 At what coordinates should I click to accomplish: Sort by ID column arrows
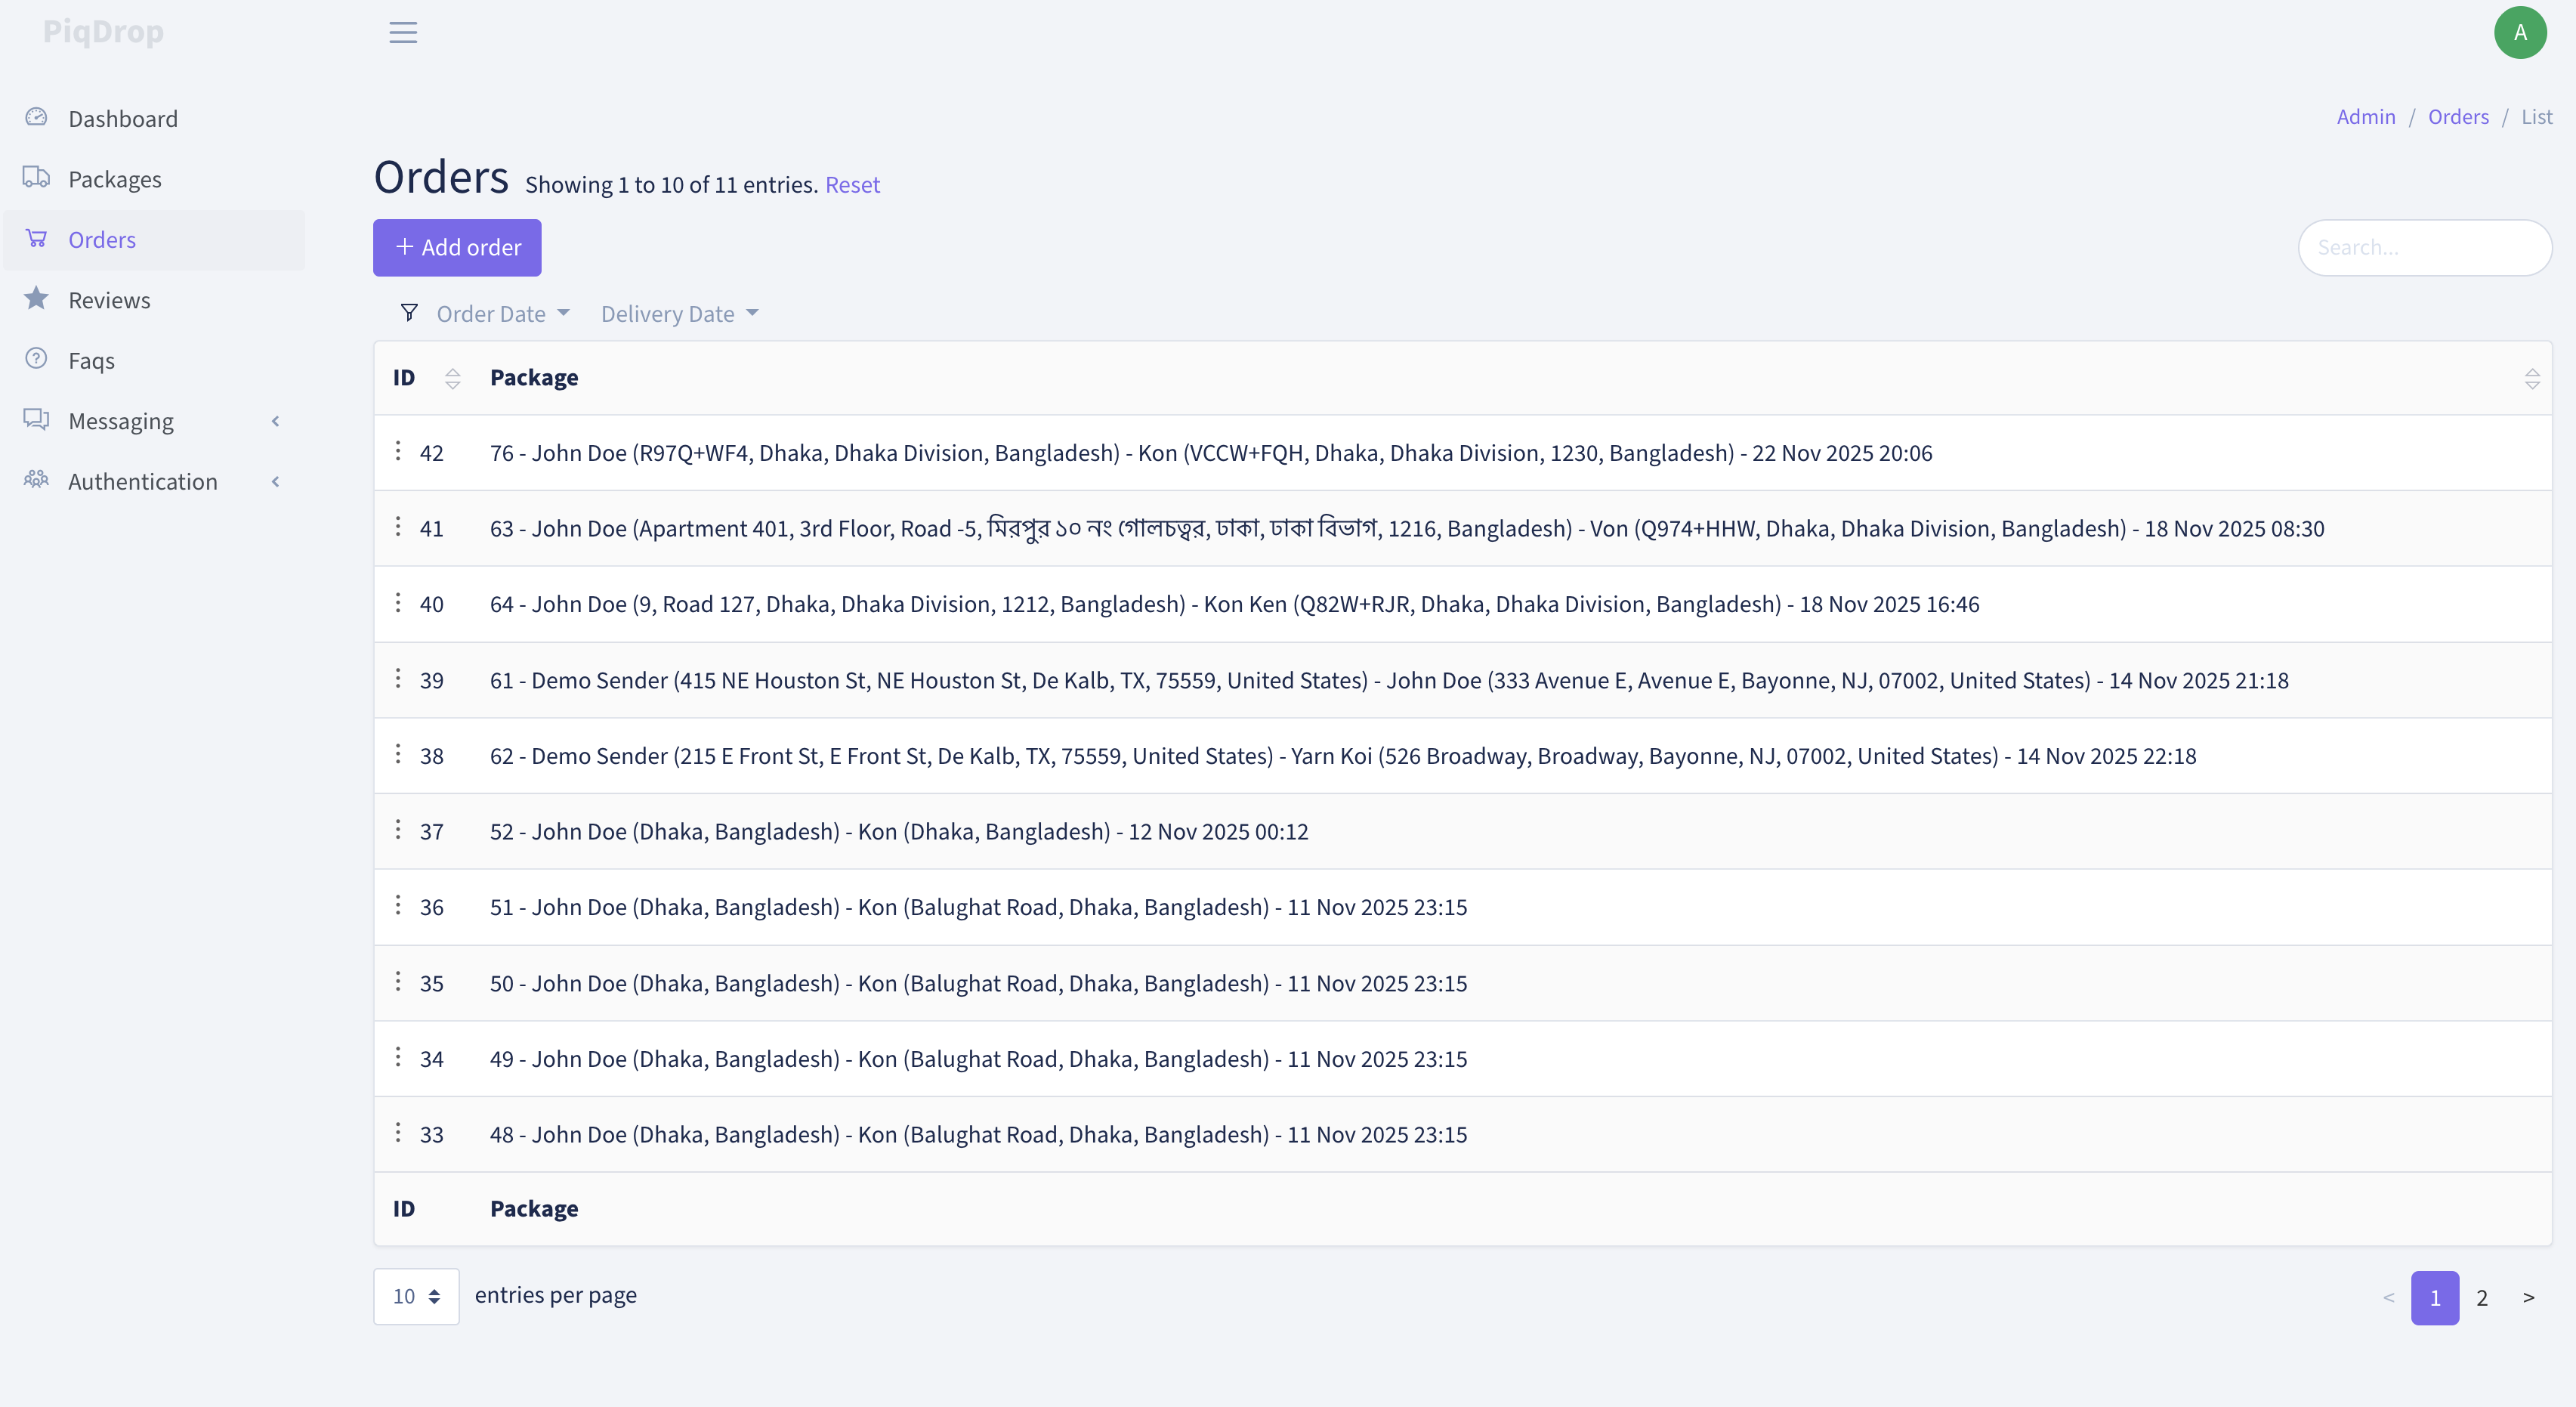(453, 378)
